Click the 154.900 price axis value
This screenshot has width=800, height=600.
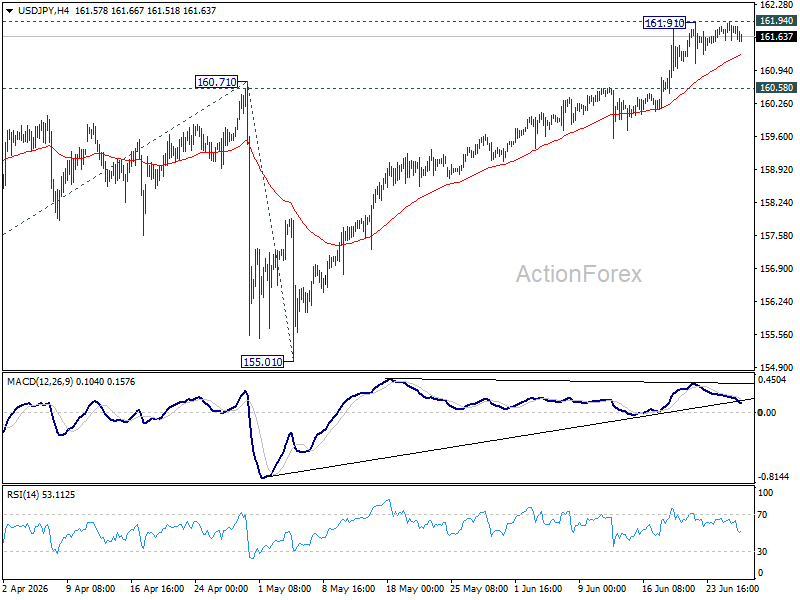776,368
